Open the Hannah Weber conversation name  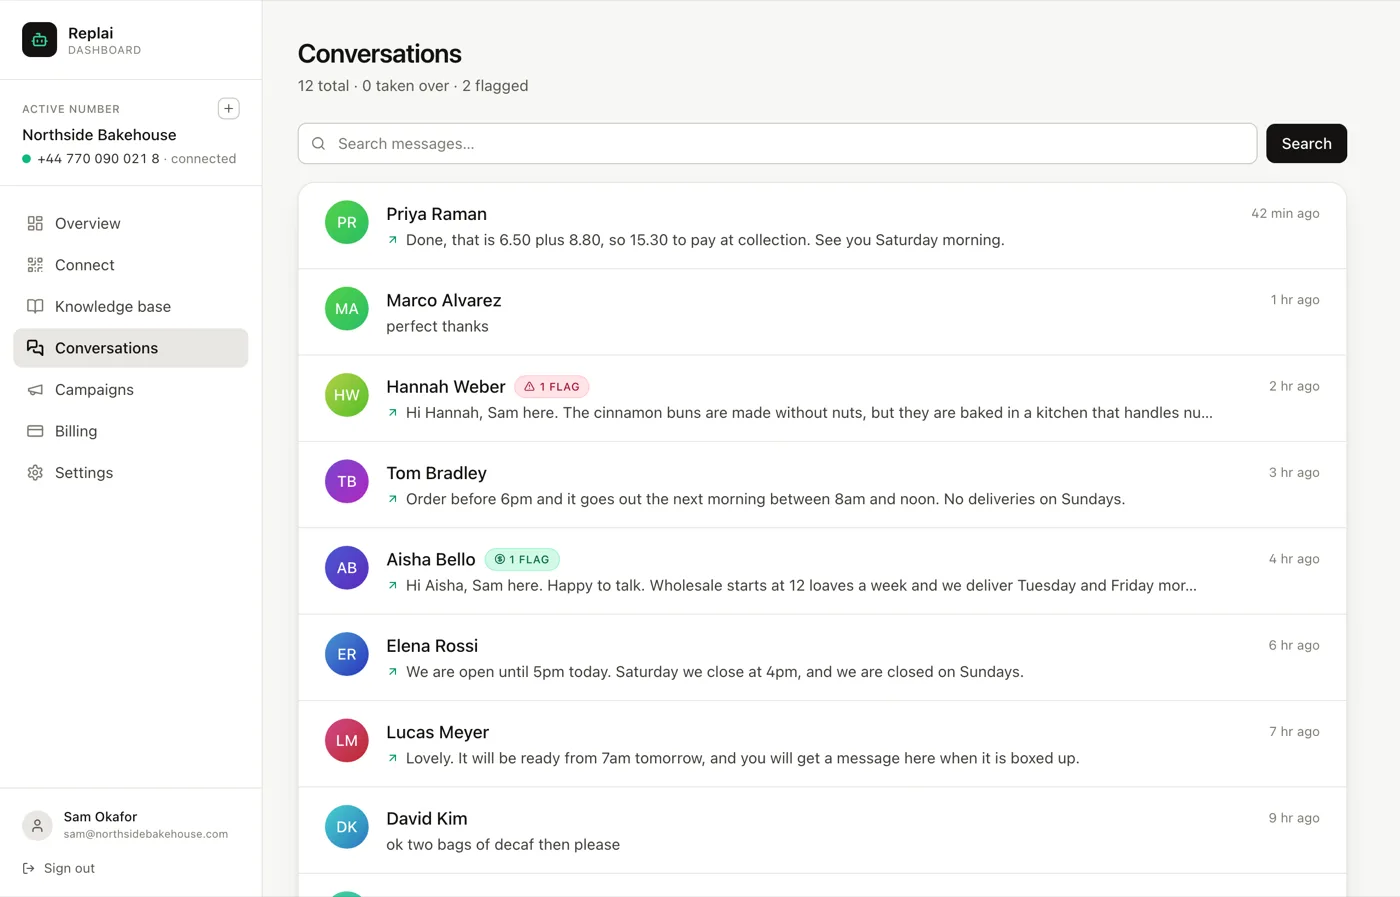pyautogui.click(x=446, y=387)
